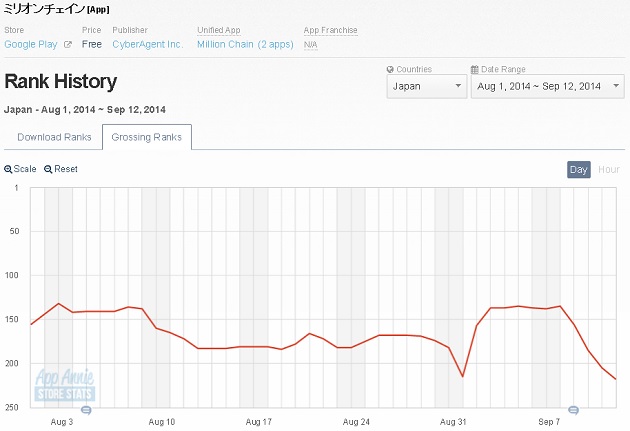Switch to the Download Ranks tab

(54, 137)
